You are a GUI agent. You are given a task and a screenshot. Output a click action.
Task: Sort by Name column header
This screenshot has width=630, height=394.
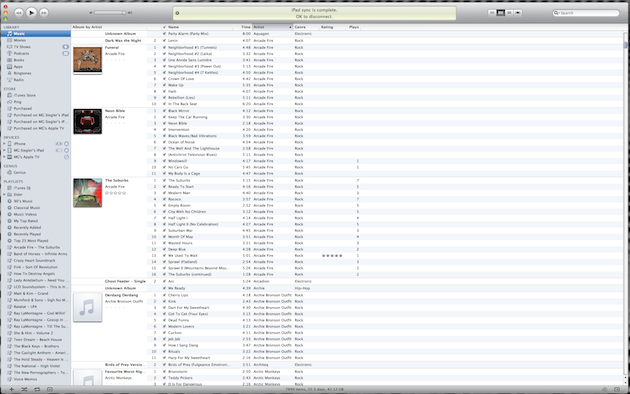tap(200, 27)
